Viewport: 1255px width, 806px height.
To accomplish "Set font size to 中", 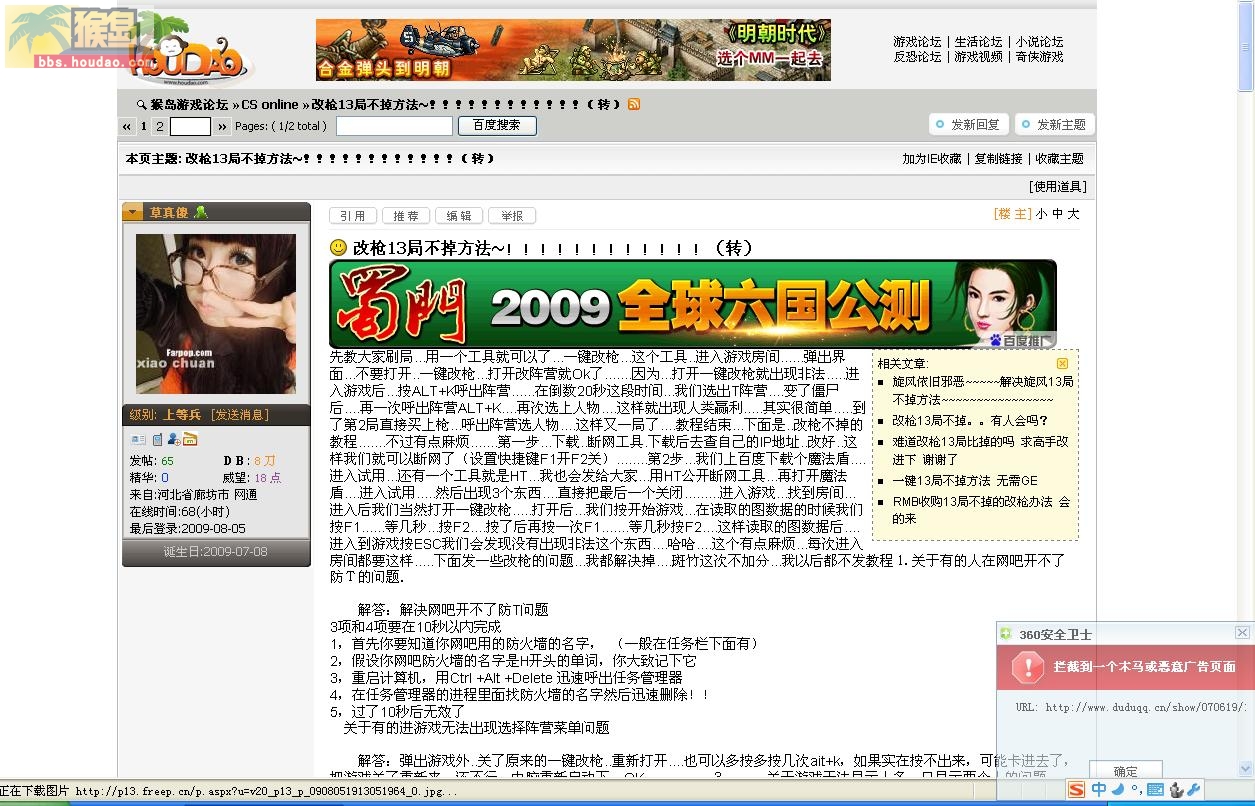I will click(x=1057, y=214).
